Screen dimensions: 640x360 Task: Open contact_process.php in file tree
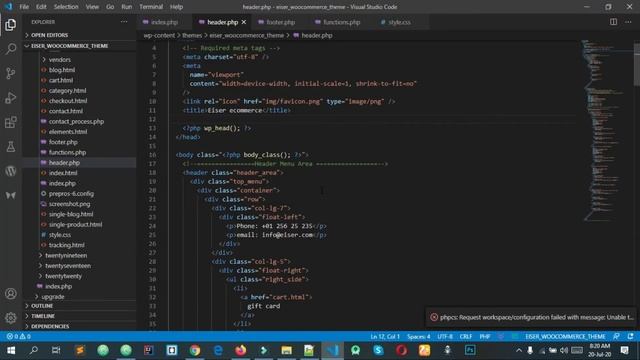coord(76,122)
